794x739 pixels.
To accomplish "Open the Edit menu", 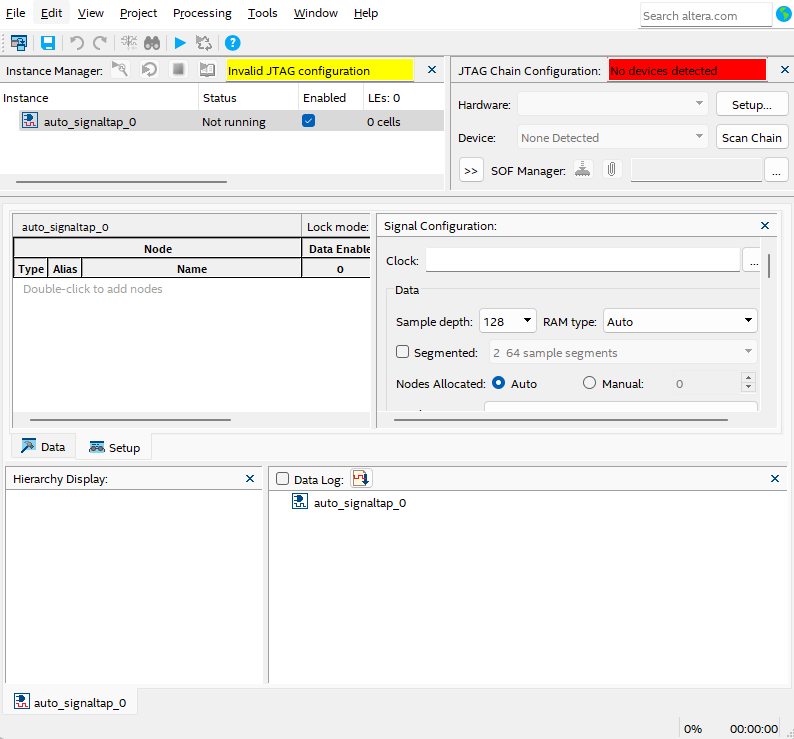I will coord(51,13).
